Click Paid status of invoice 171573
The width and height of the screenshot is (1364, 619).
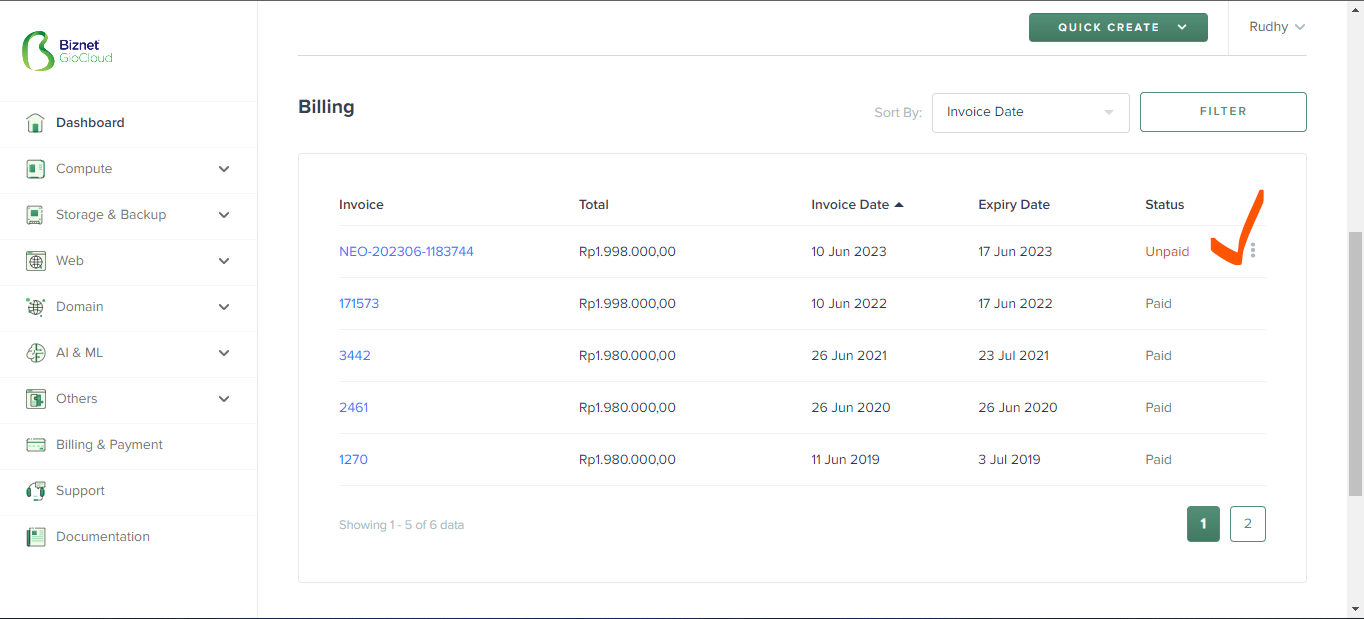pos(1158,303)
